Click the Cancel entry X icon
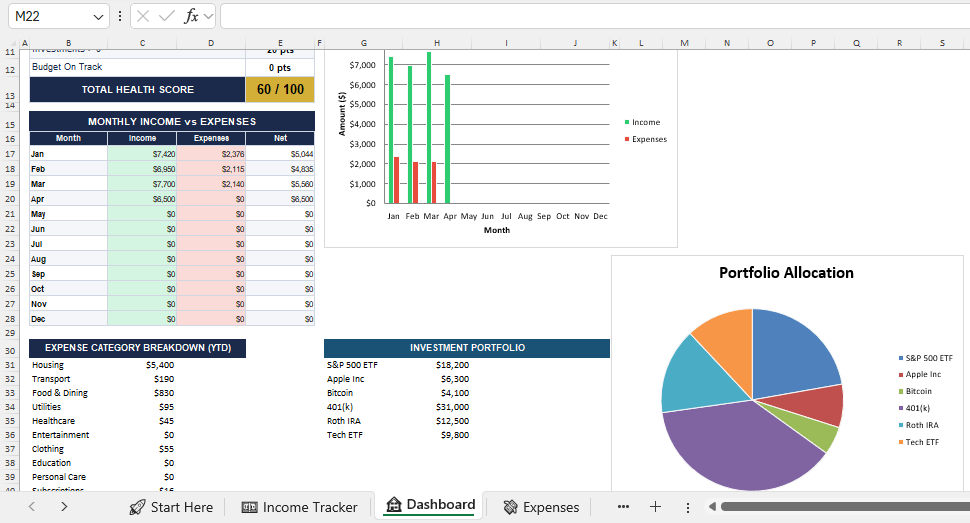This screenshot has width=970, height=523. click(x=143, y=16)
